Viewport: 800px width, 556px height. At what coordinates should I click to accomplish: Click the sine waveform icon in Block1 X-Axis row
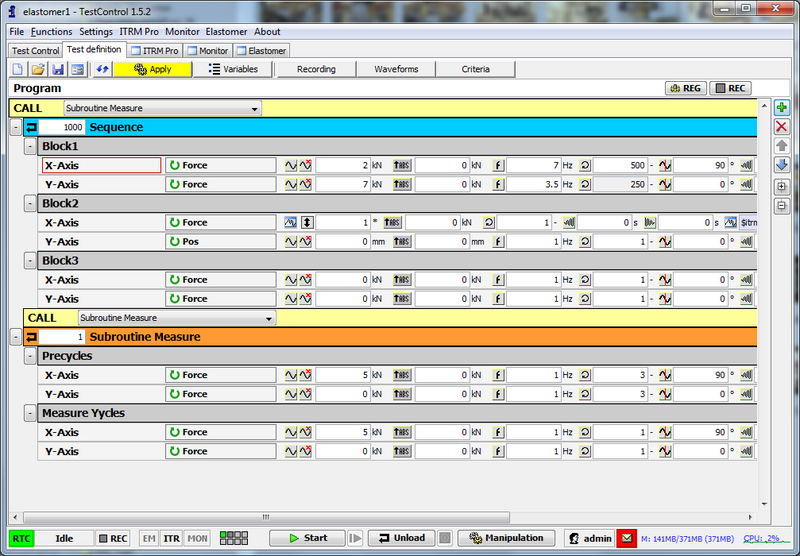(x=290, y=165)
